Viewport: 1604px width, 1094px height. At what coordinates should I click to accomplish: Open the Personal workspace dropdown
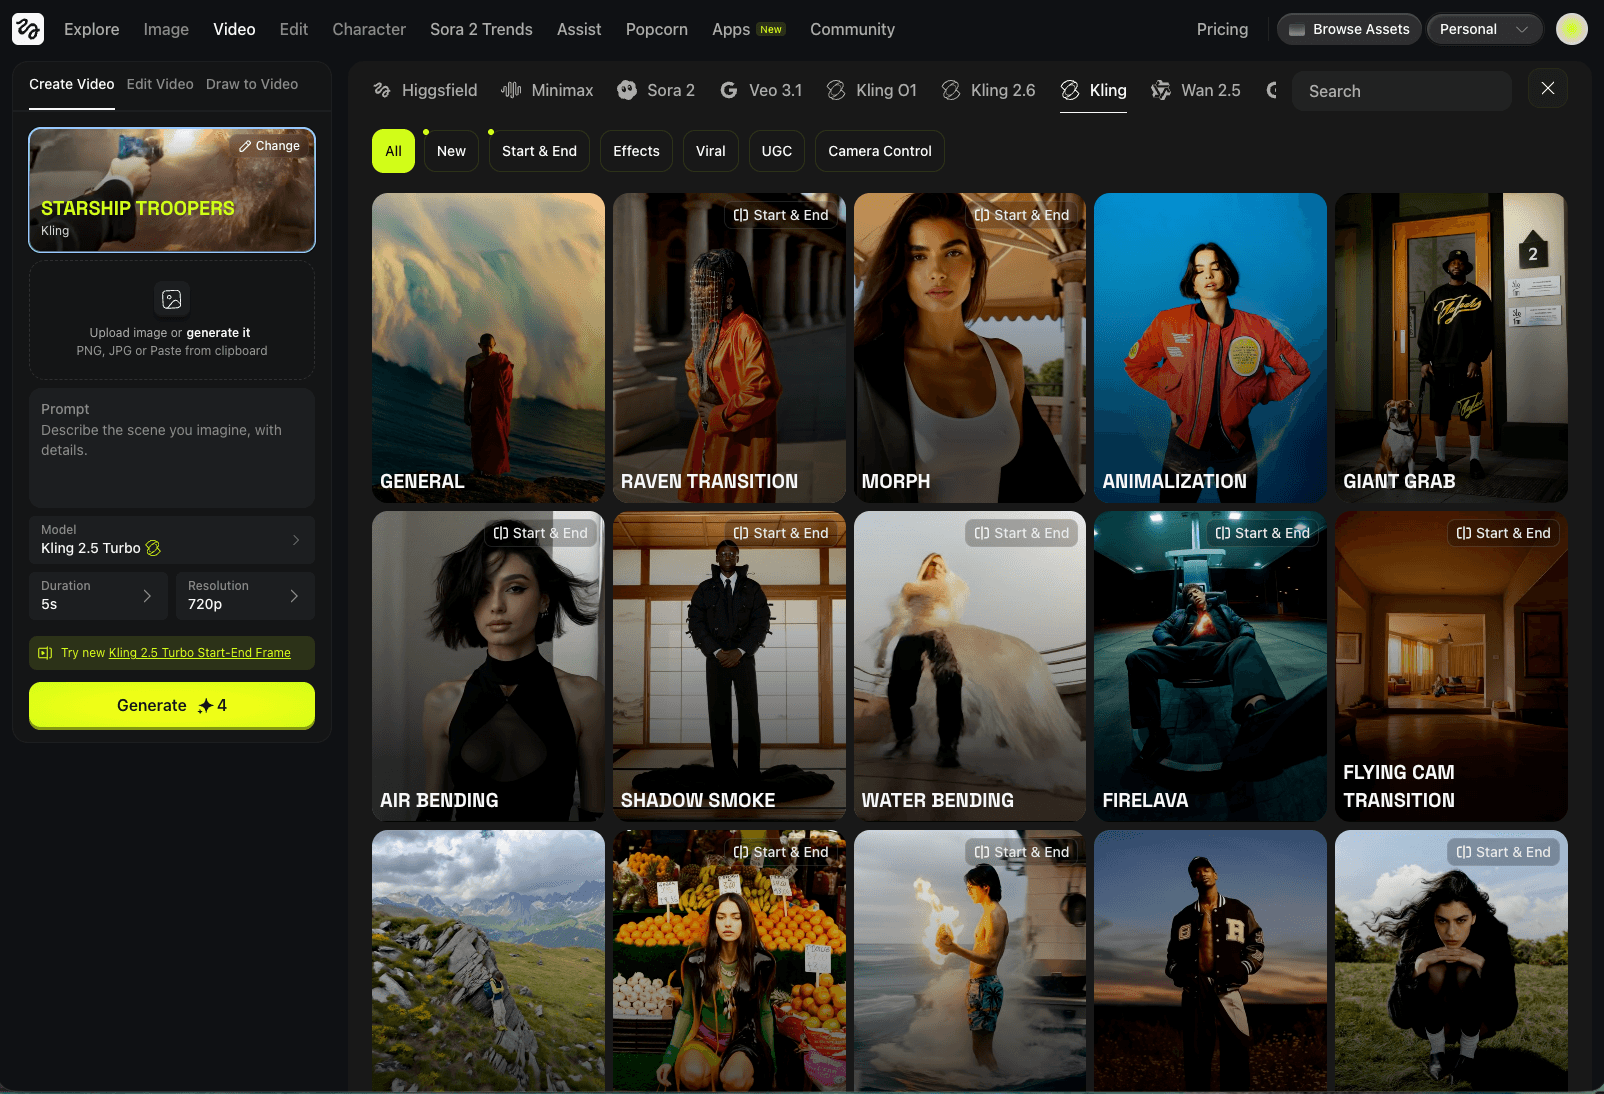1484,29
